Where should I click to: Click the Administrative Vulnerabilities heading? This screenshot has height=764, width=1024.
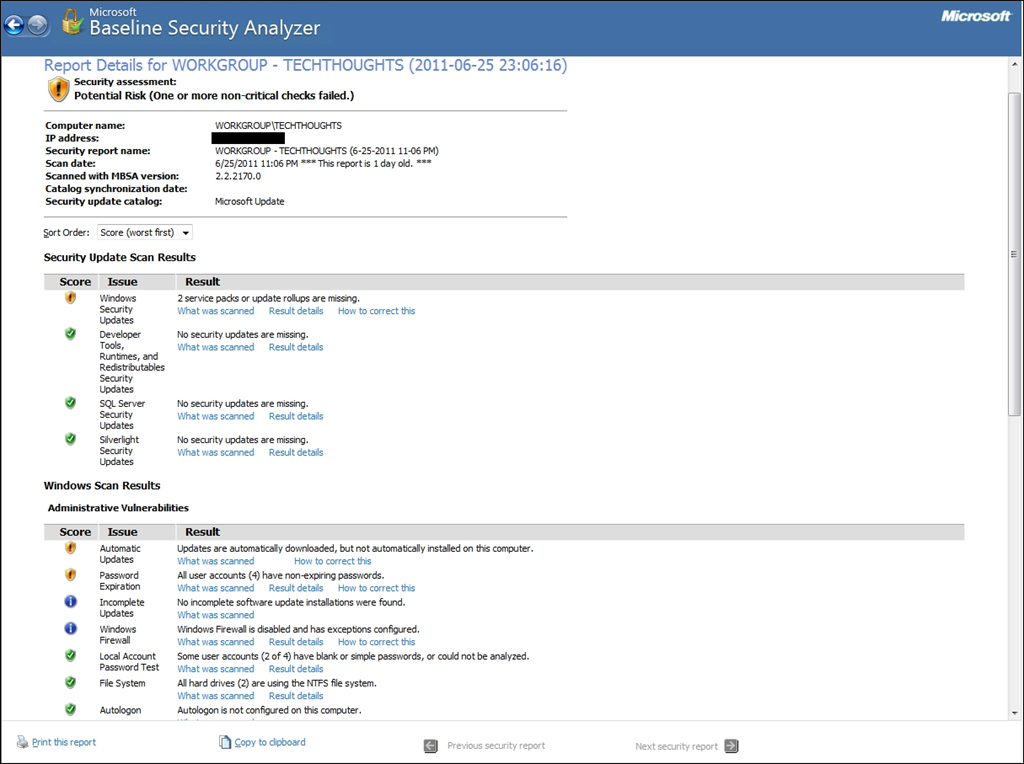click(x=118, y=507)
